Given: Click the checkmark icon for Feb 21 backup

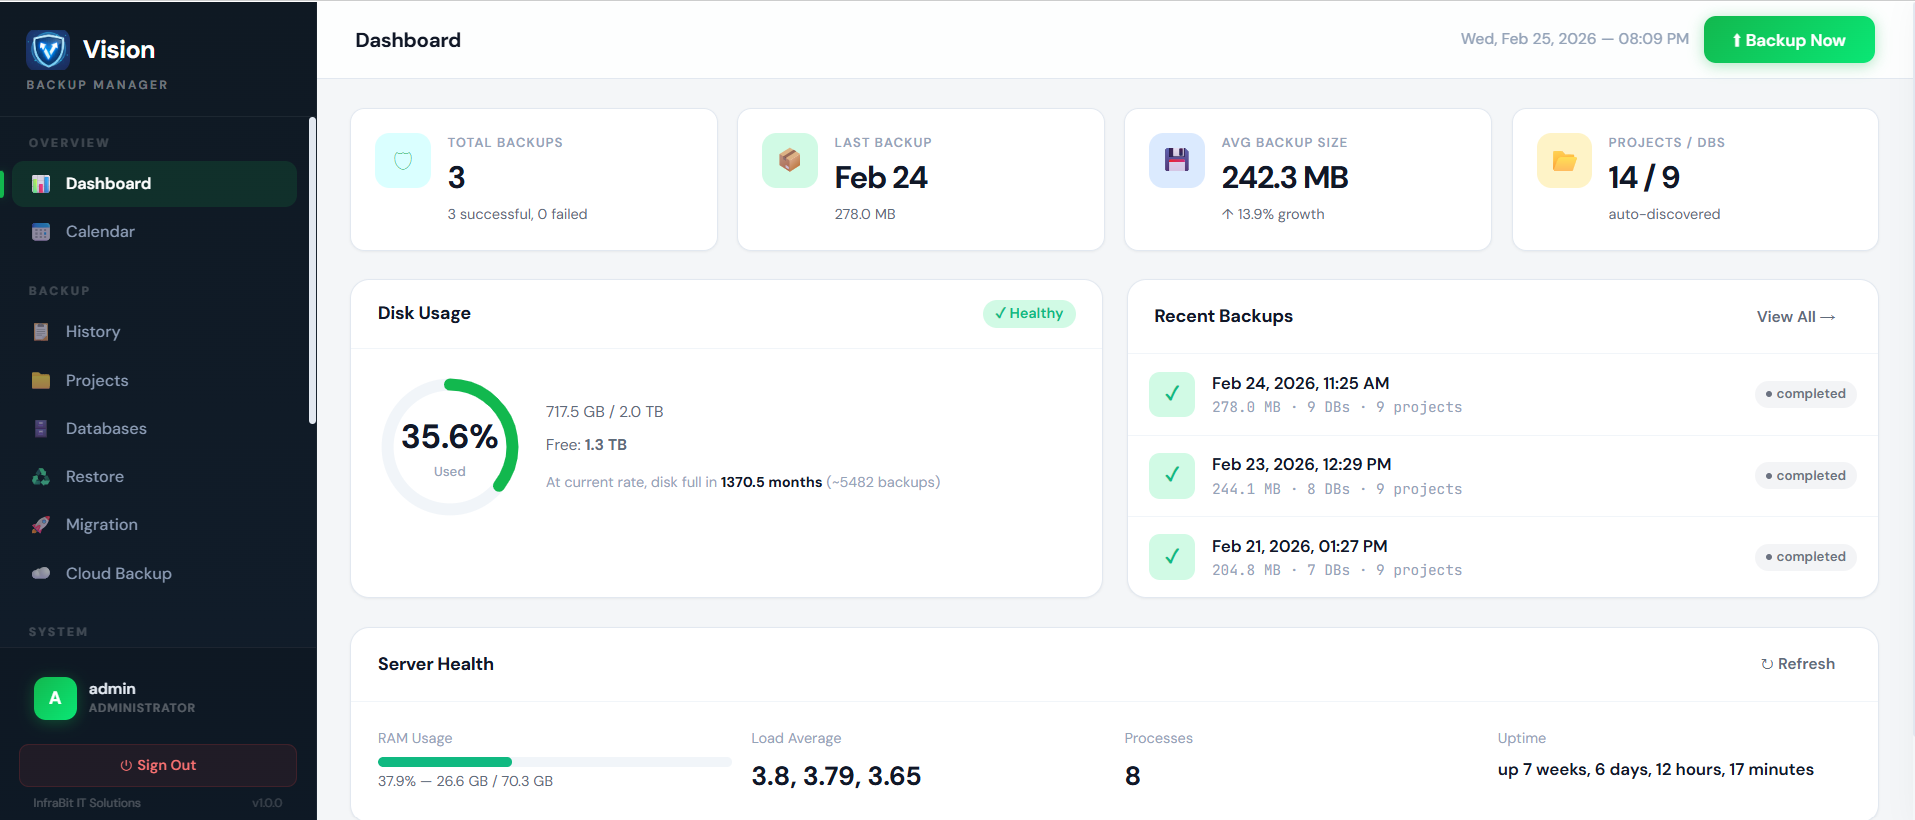Looking at the screenshot, I should [1172, 557].
